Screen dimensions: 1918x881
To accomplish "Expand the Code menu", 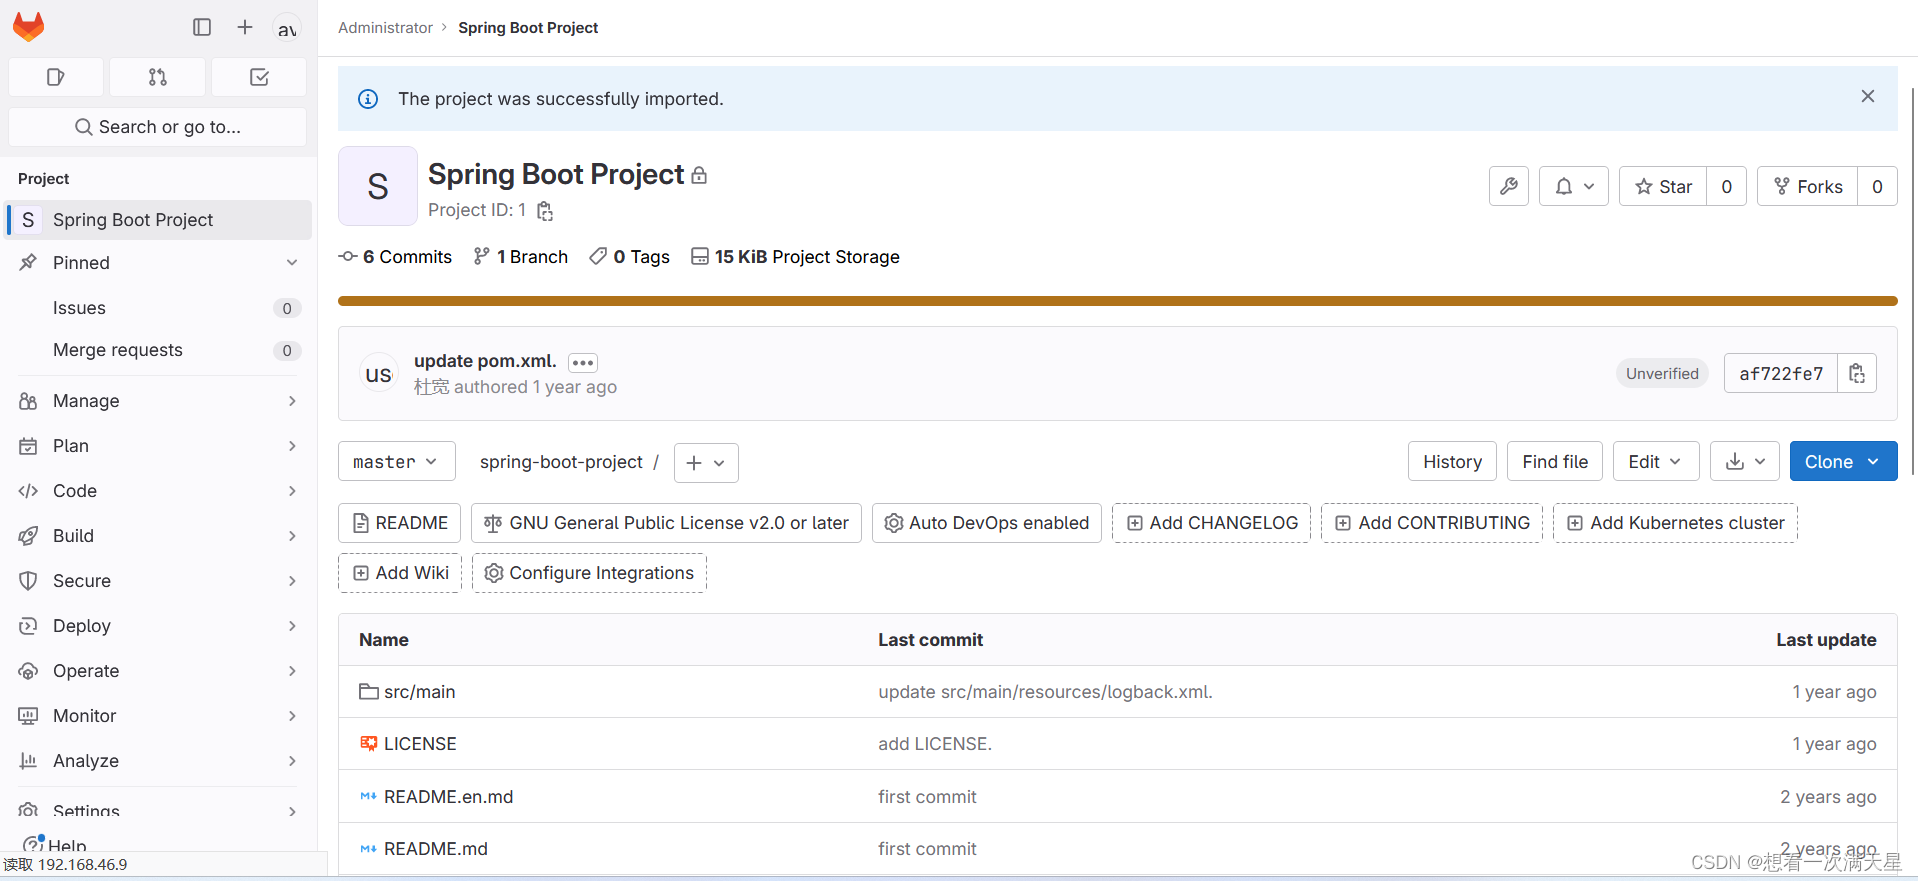I will (x=160, y=491).
